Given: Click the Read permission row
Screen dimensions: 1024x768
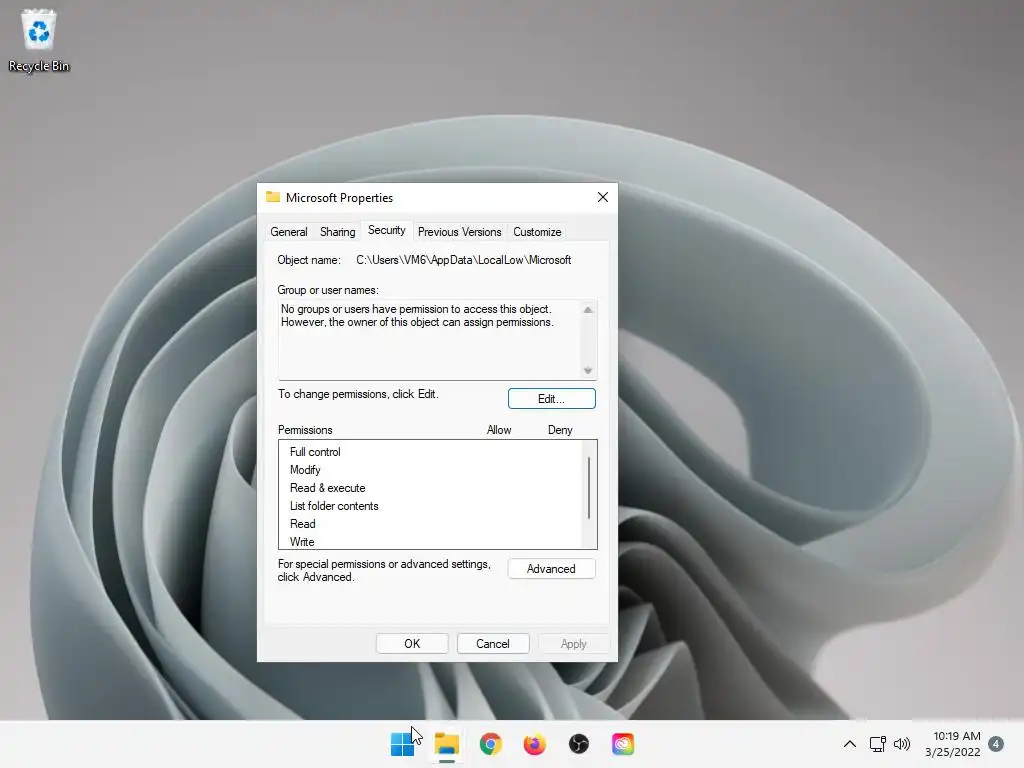Looking at the screenshot, I should (430, 524).
